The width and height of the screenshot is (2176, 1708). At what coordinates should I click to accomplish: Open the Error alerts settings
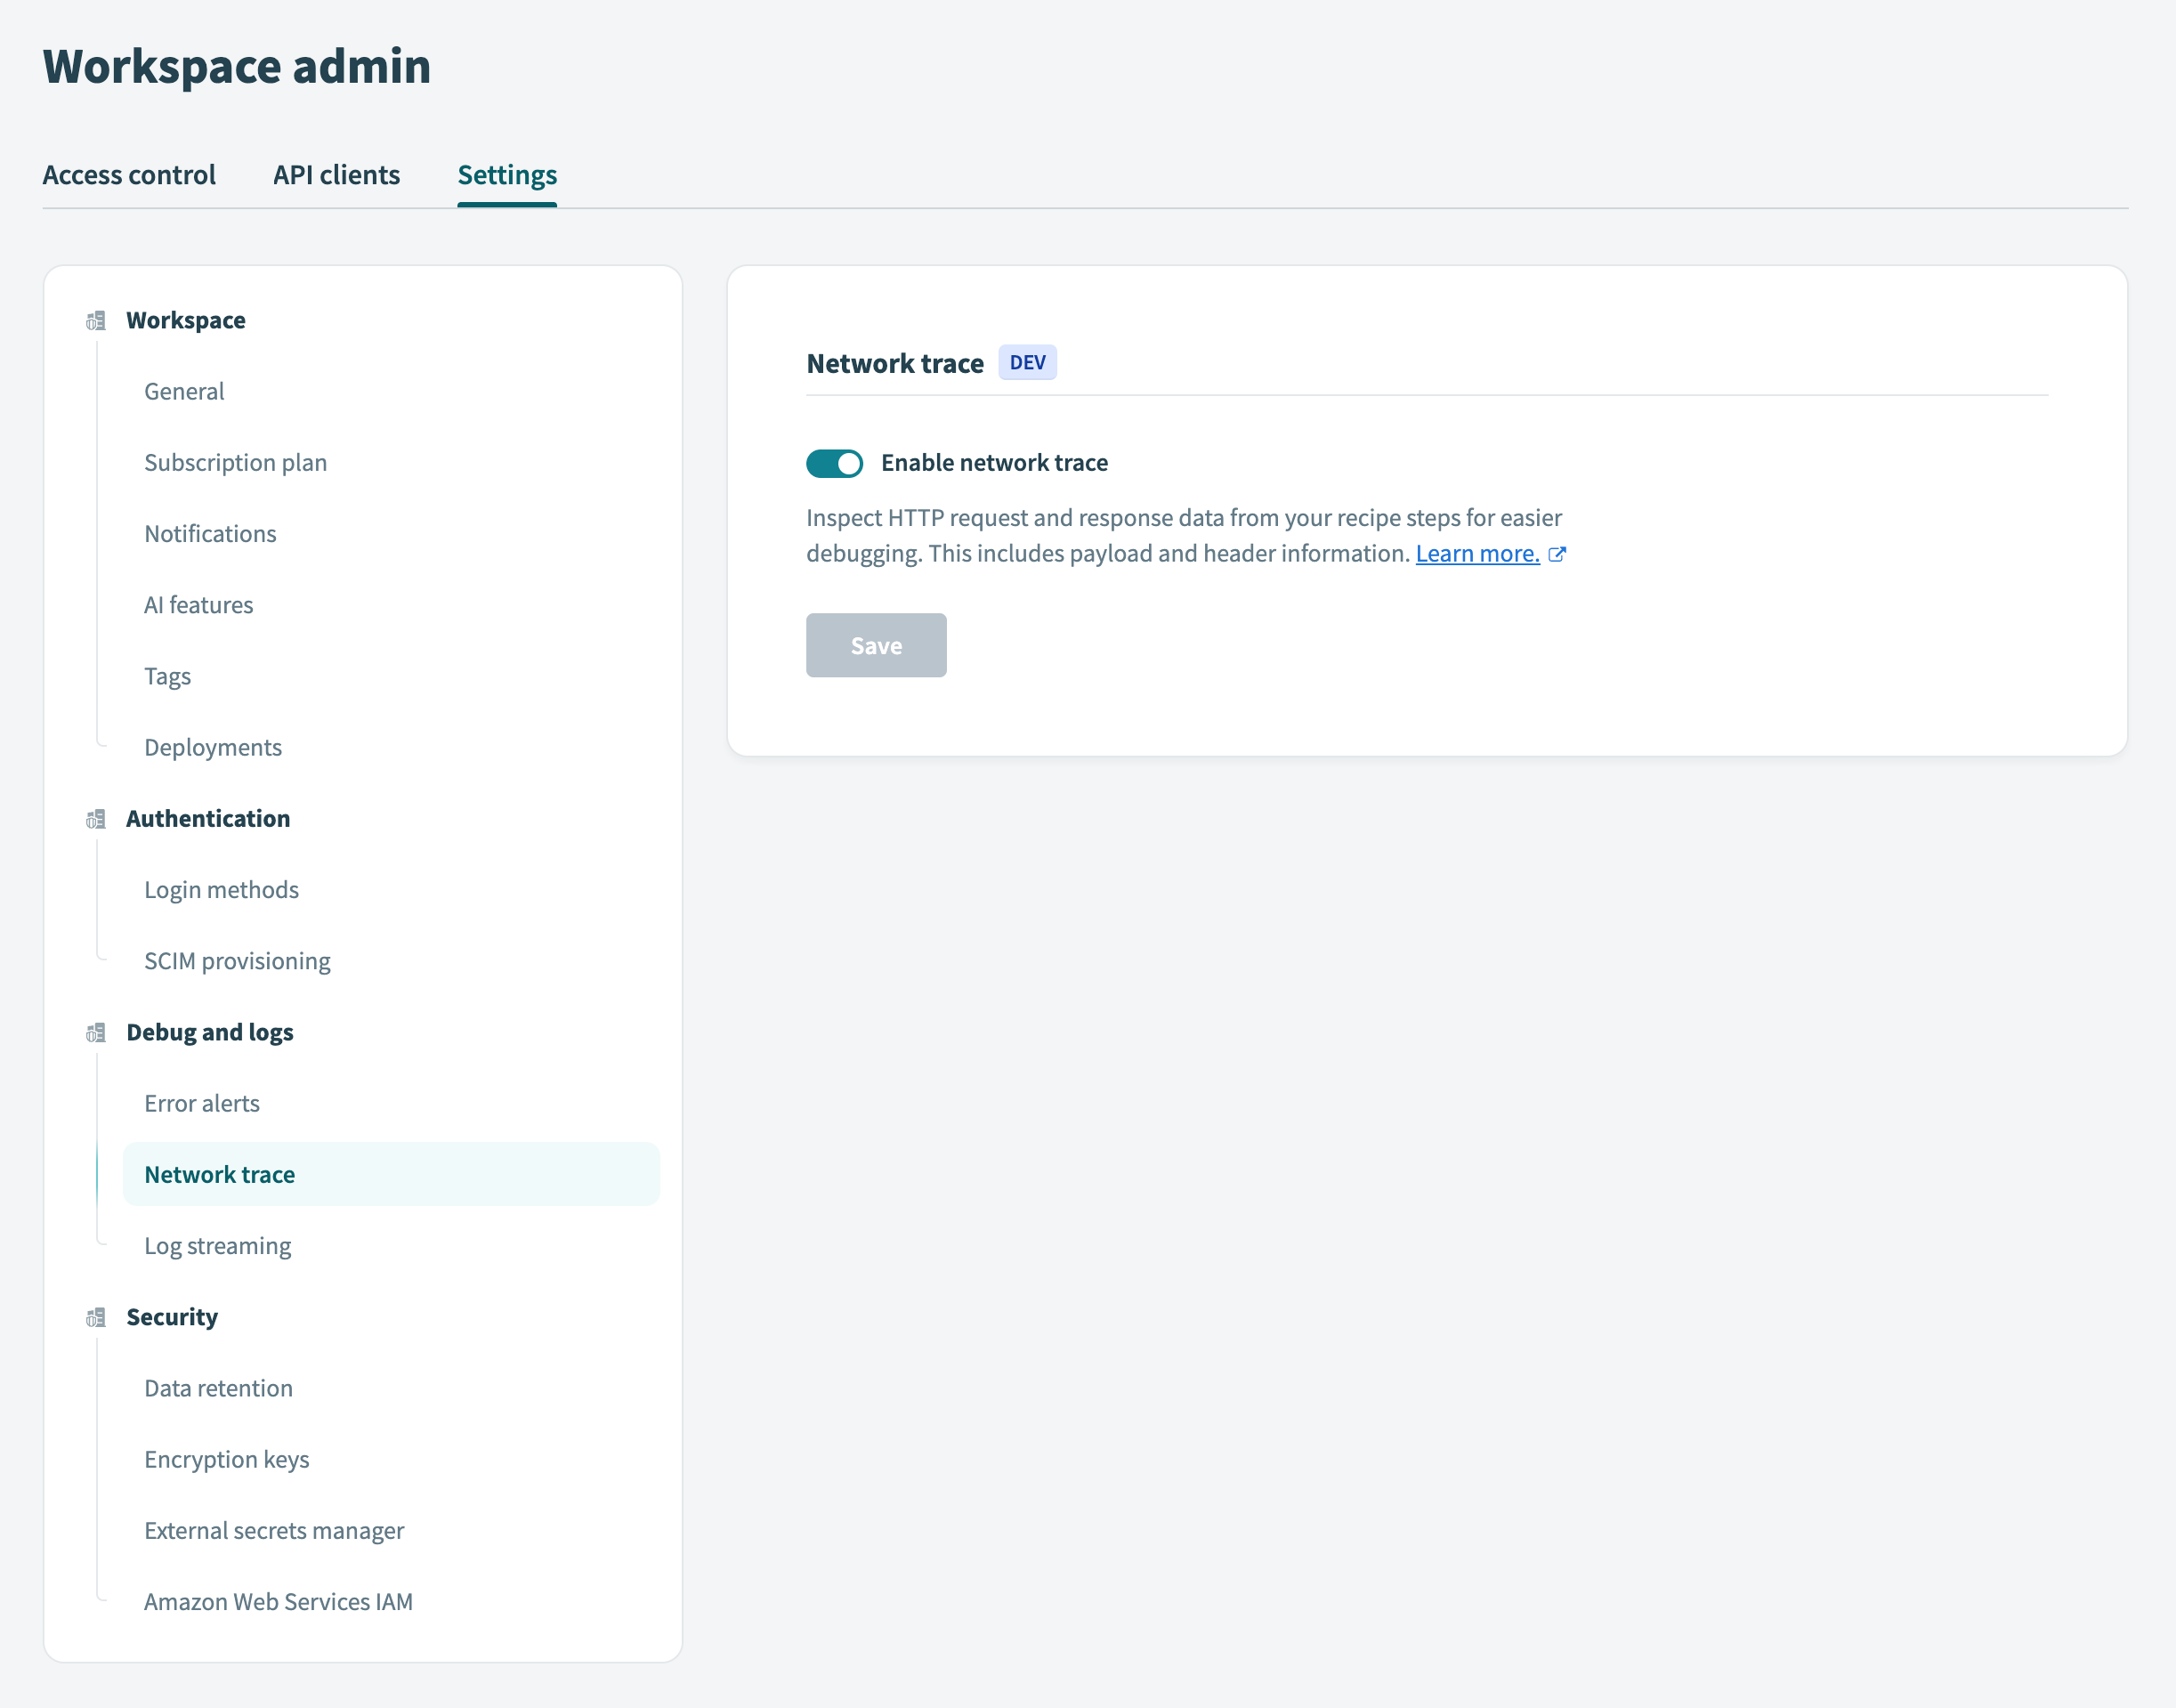tap(202, 1103)
